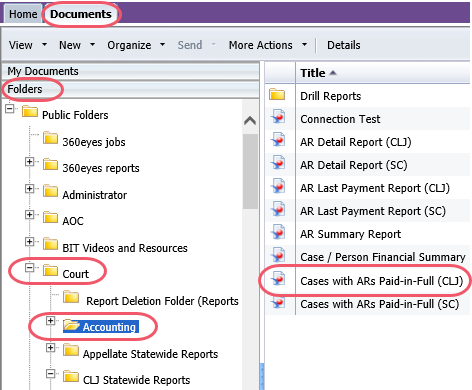Select the AR Detail Report (SC) title
Image resolution: width=472 pixels, height=390 pixels.
coord(354,165)
